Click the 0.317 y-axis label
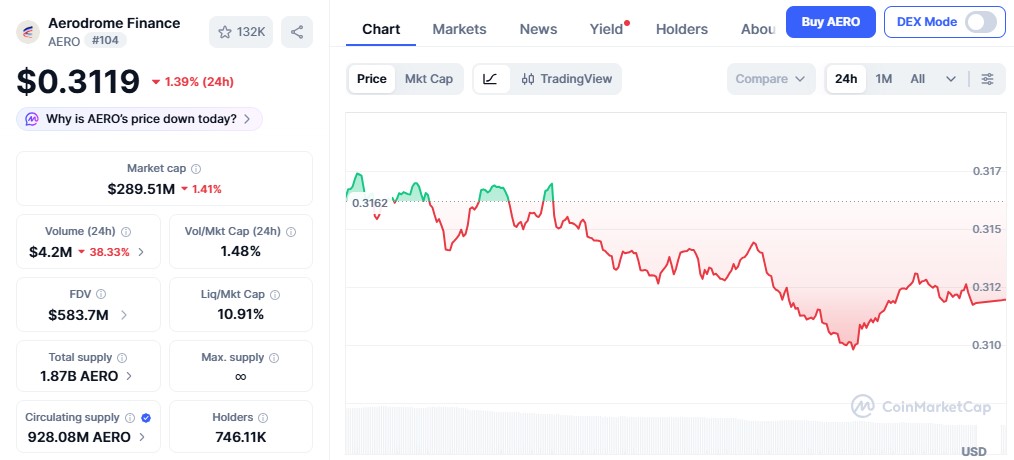 pos(987,171)
